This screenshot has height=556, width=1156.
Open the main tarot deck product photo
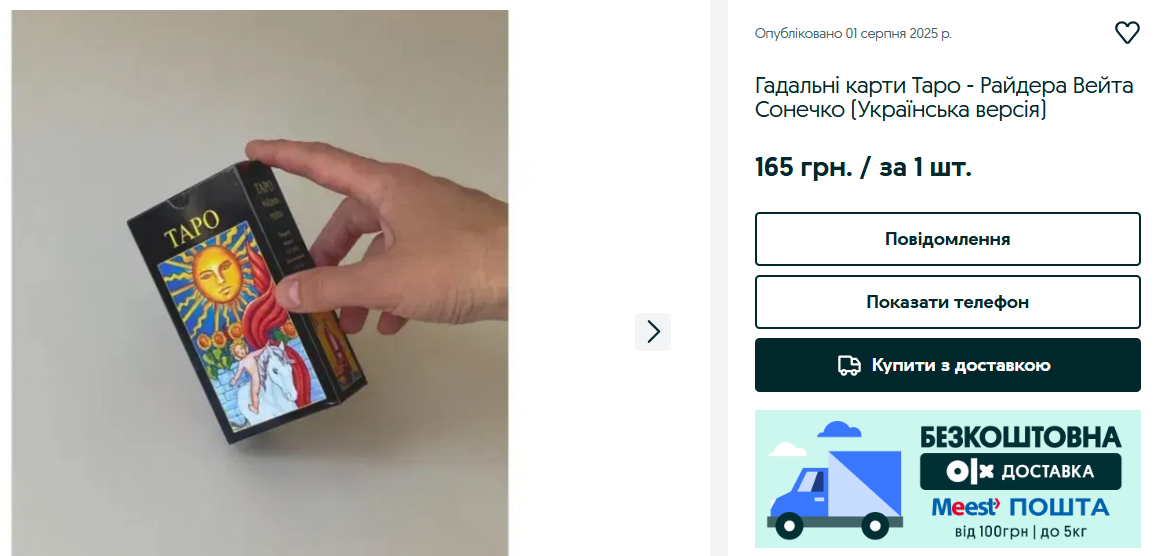coord(260,283)
